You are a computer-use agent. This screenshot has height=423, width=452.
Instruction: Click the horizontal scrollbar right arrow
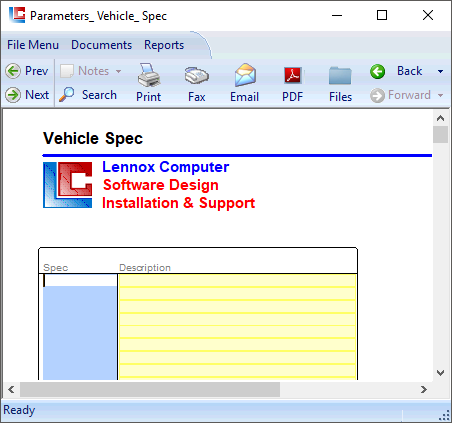[x=424, y=389]
